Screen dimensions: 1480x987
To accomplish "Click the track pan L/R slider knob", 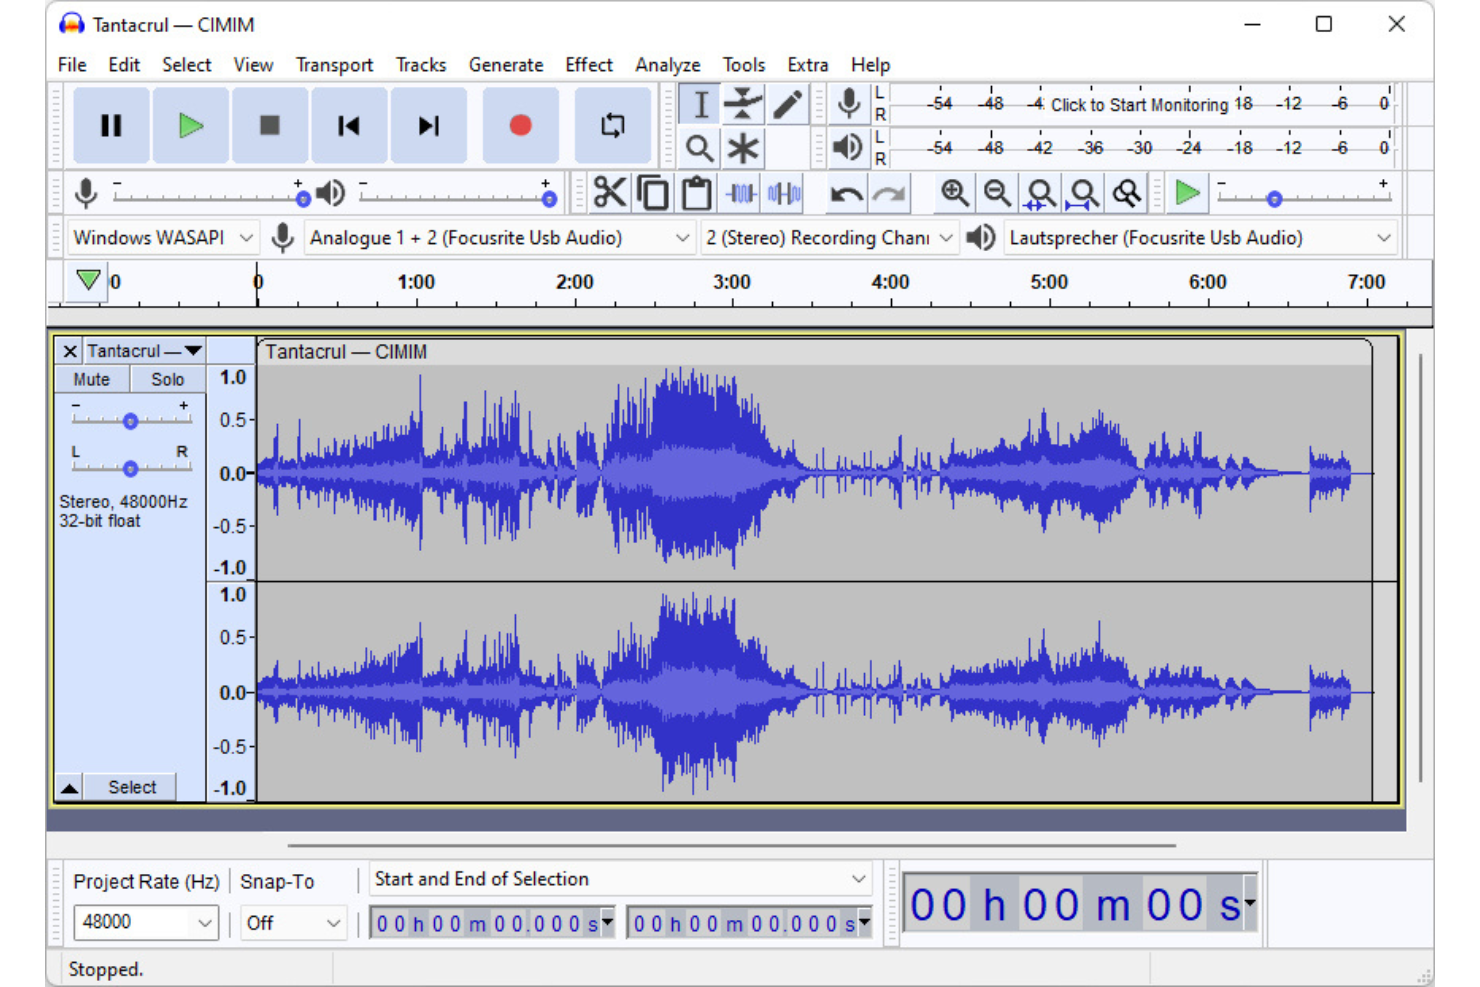I will coord(130,468).
